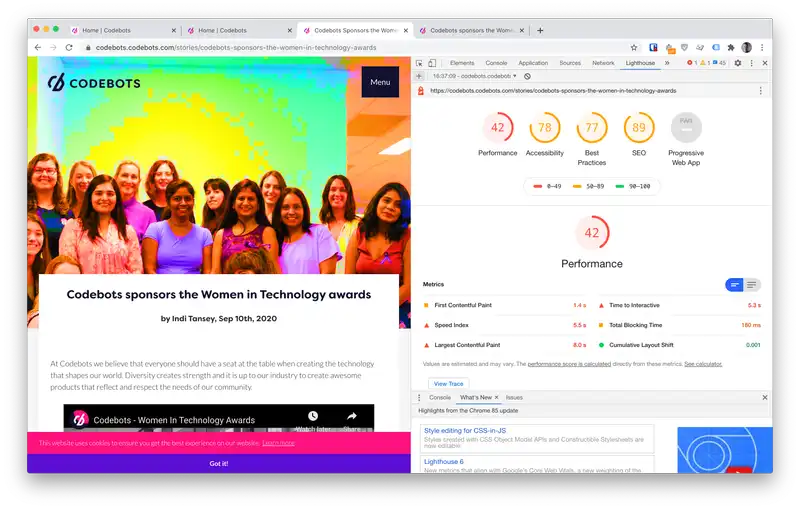Close the bottom drawer panel
The image size is (800, 509).
(765, 397)
